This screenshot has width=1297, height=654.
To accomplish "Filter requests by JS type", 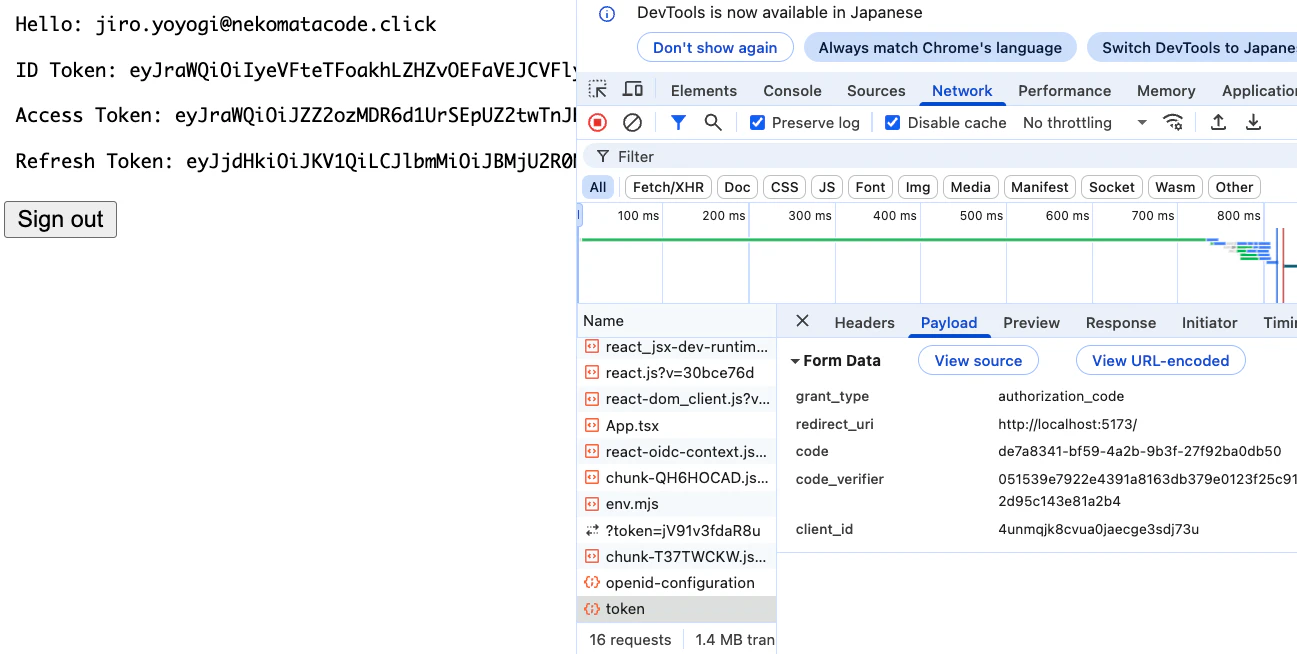I will click(826, 187).
